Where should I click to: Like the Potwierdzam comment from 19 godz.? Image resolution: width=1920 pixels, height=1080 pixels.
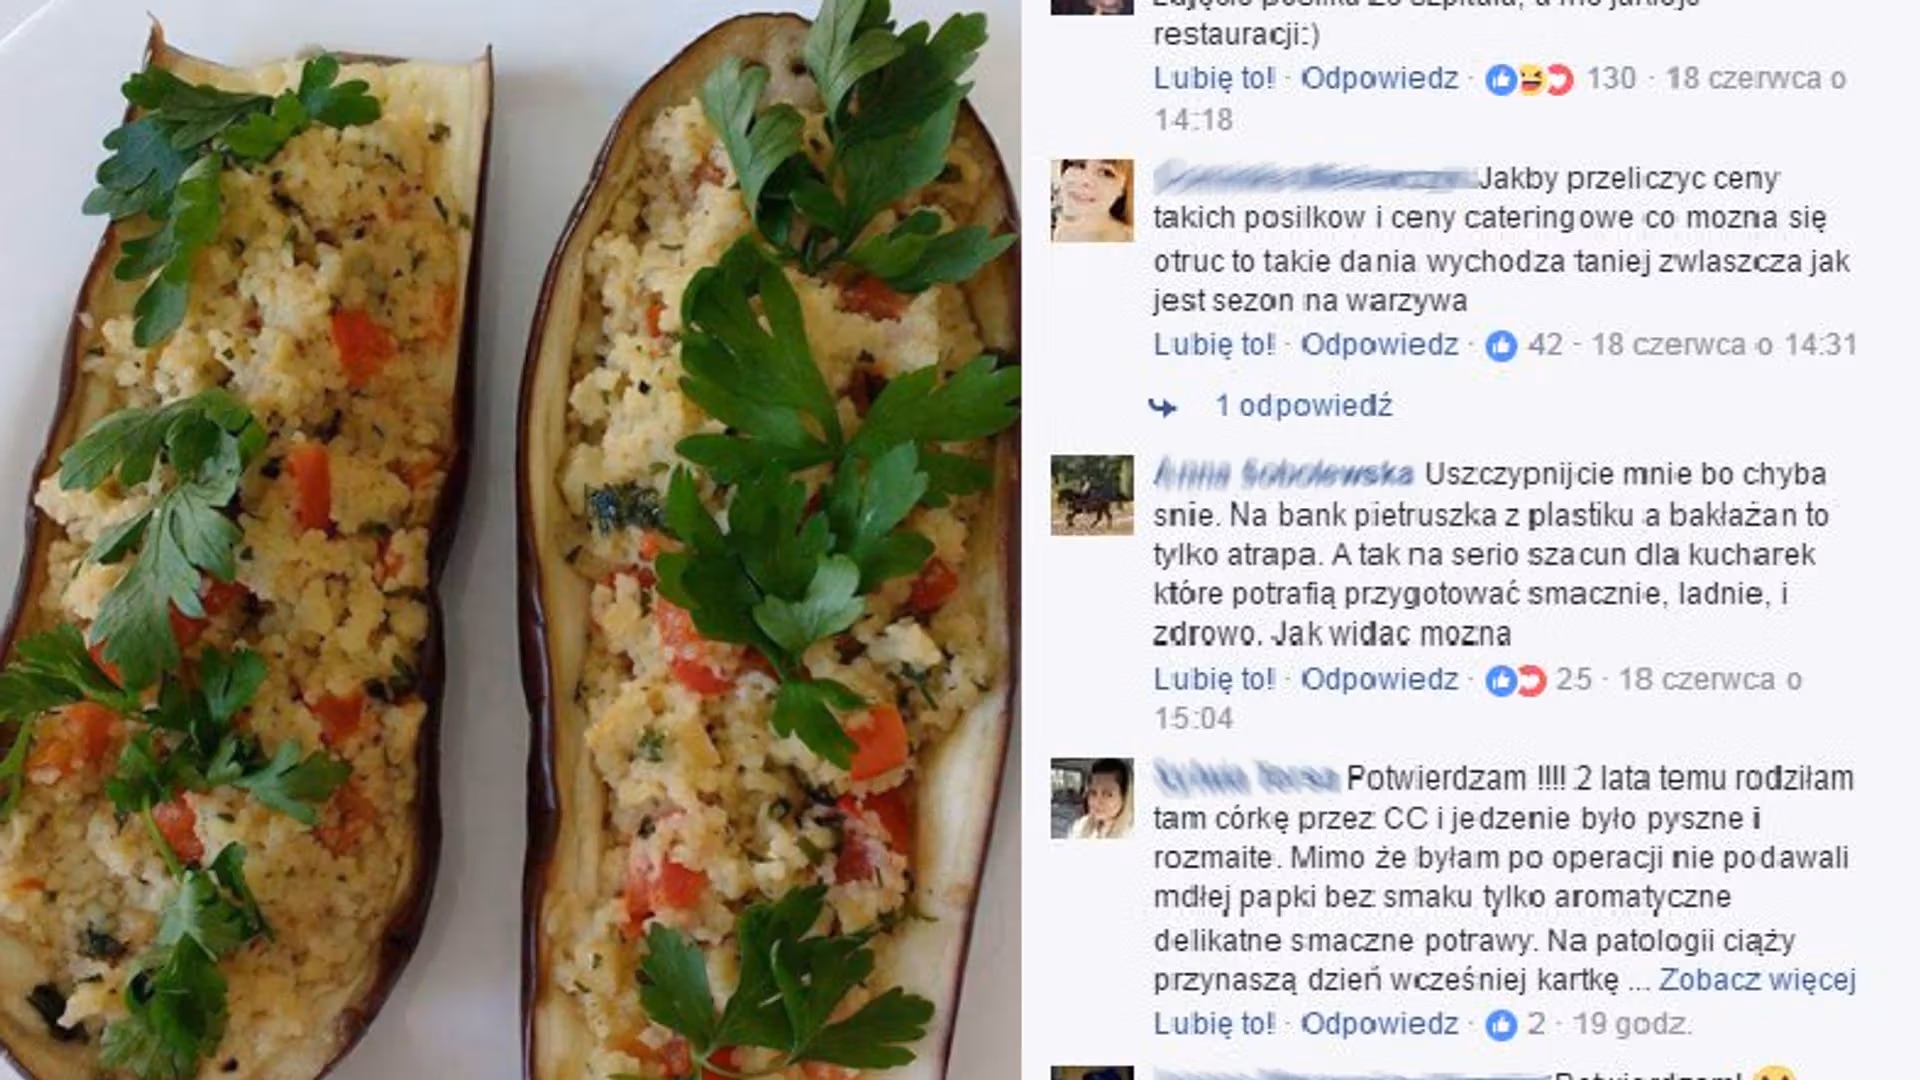[x=1214, y=1024]
